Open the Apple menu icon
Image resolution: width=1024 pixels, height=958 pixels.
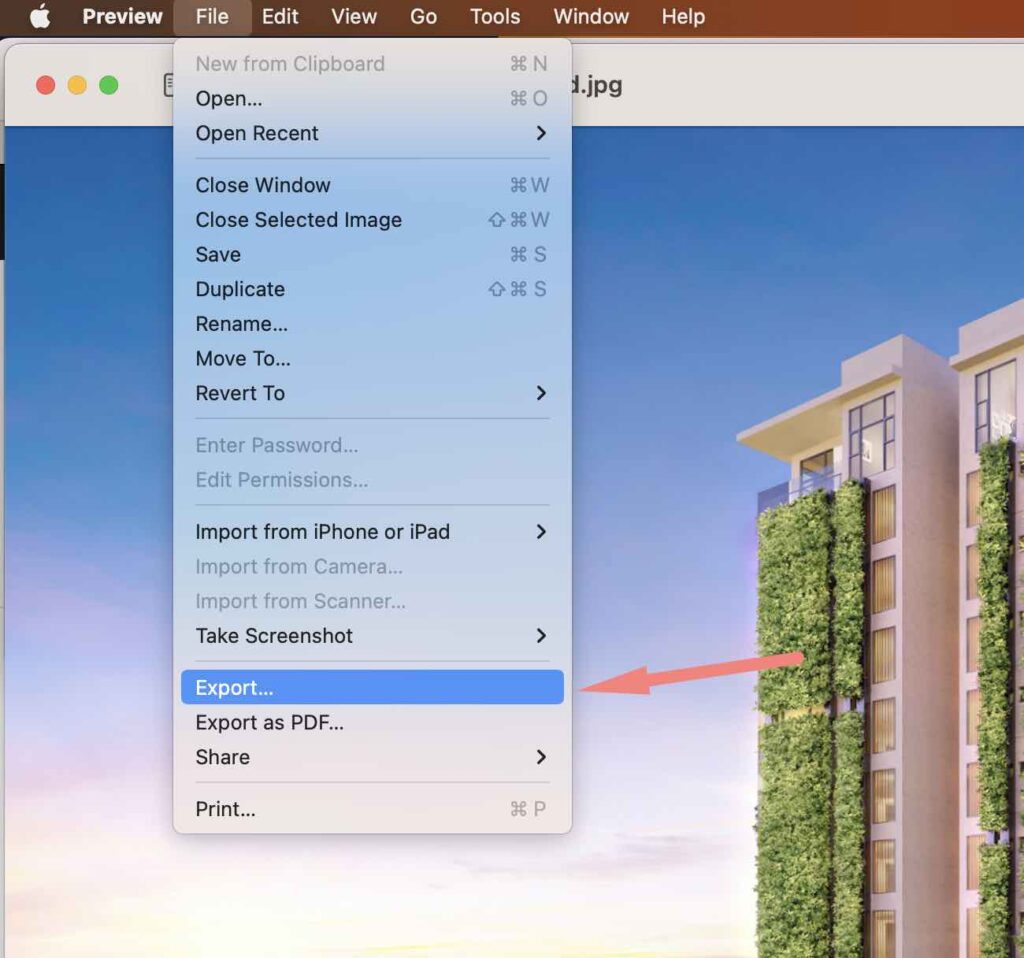[x=40, y=17]
